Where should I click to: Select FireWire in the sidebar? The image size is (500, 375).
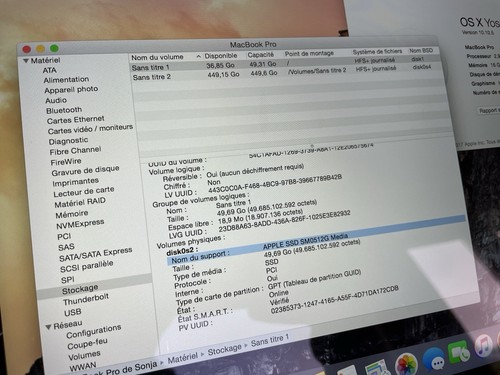(66, 162)
